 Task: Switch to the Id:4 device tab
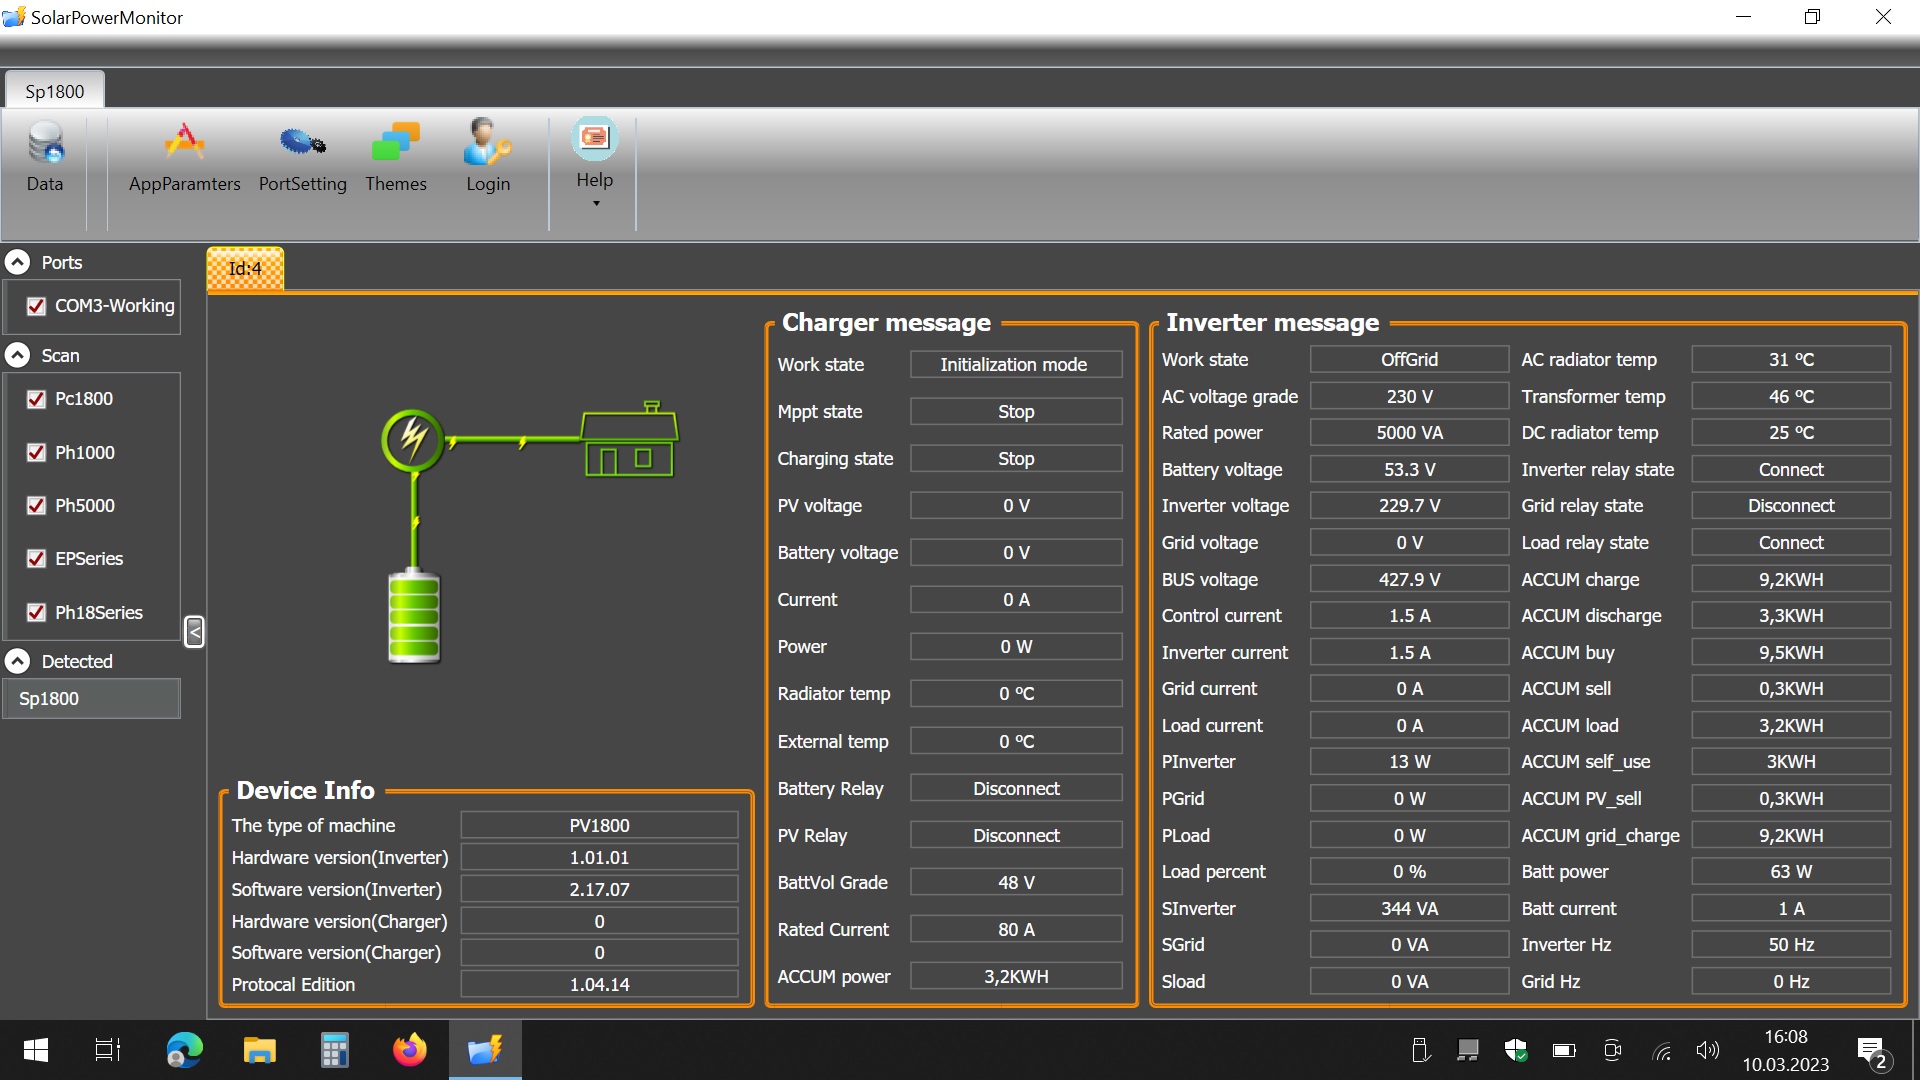pyautogui.click(x=245, y=269)
